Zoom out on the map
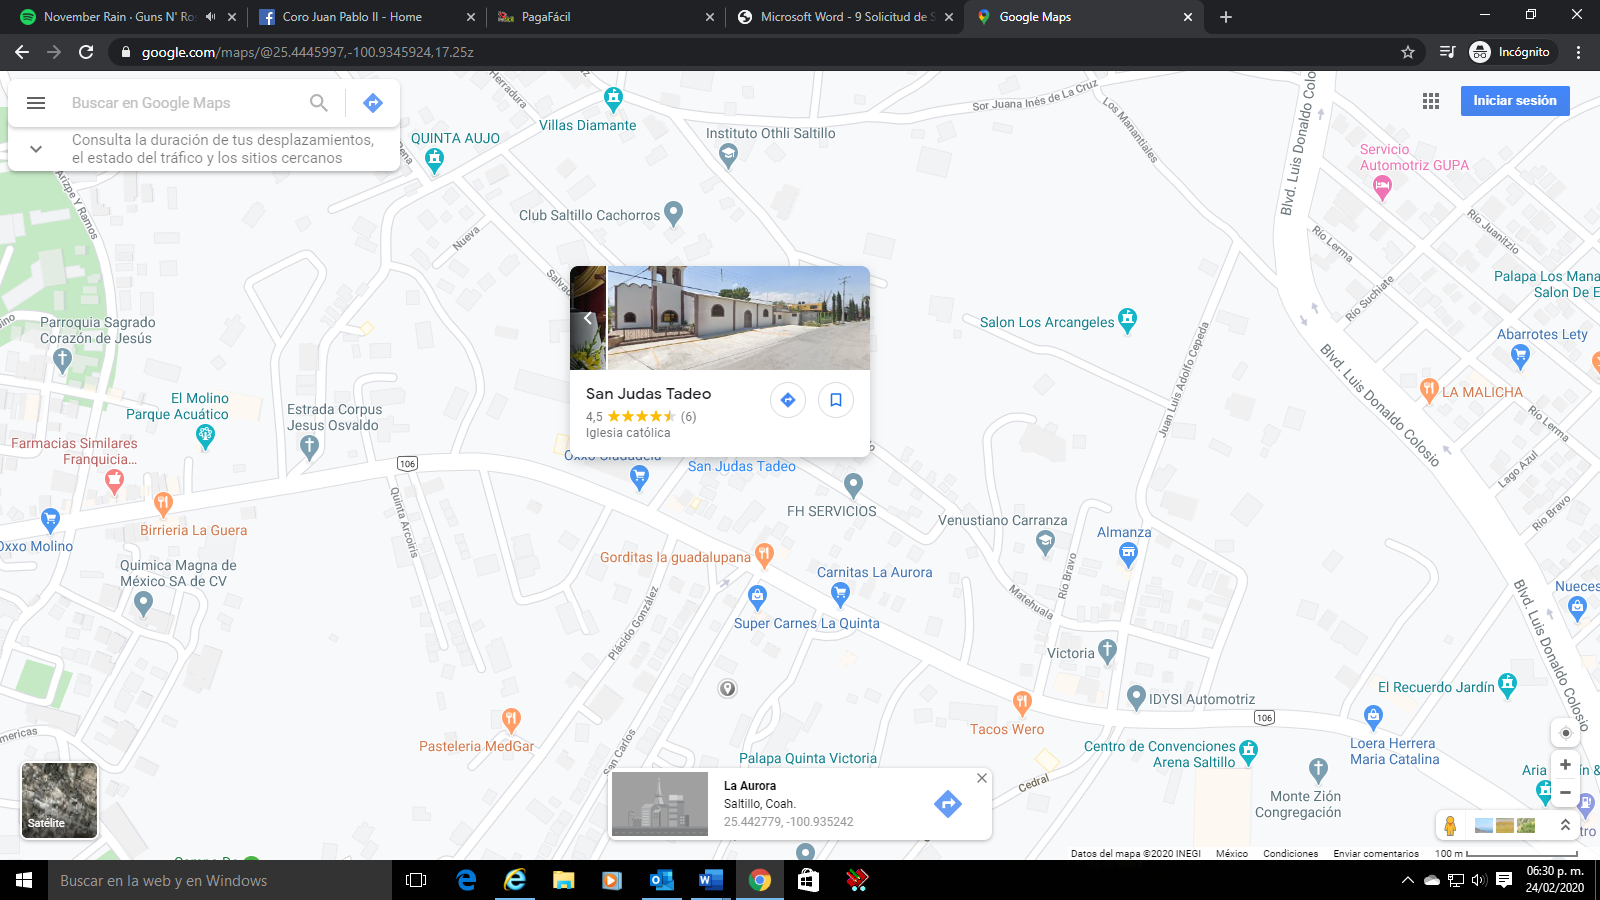 click(x=1565, y=793)
